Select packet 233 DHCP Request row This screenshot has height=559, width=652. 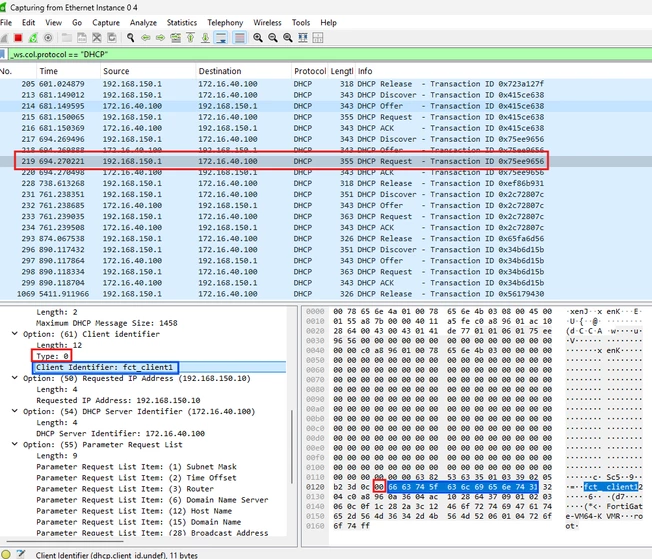326,217
